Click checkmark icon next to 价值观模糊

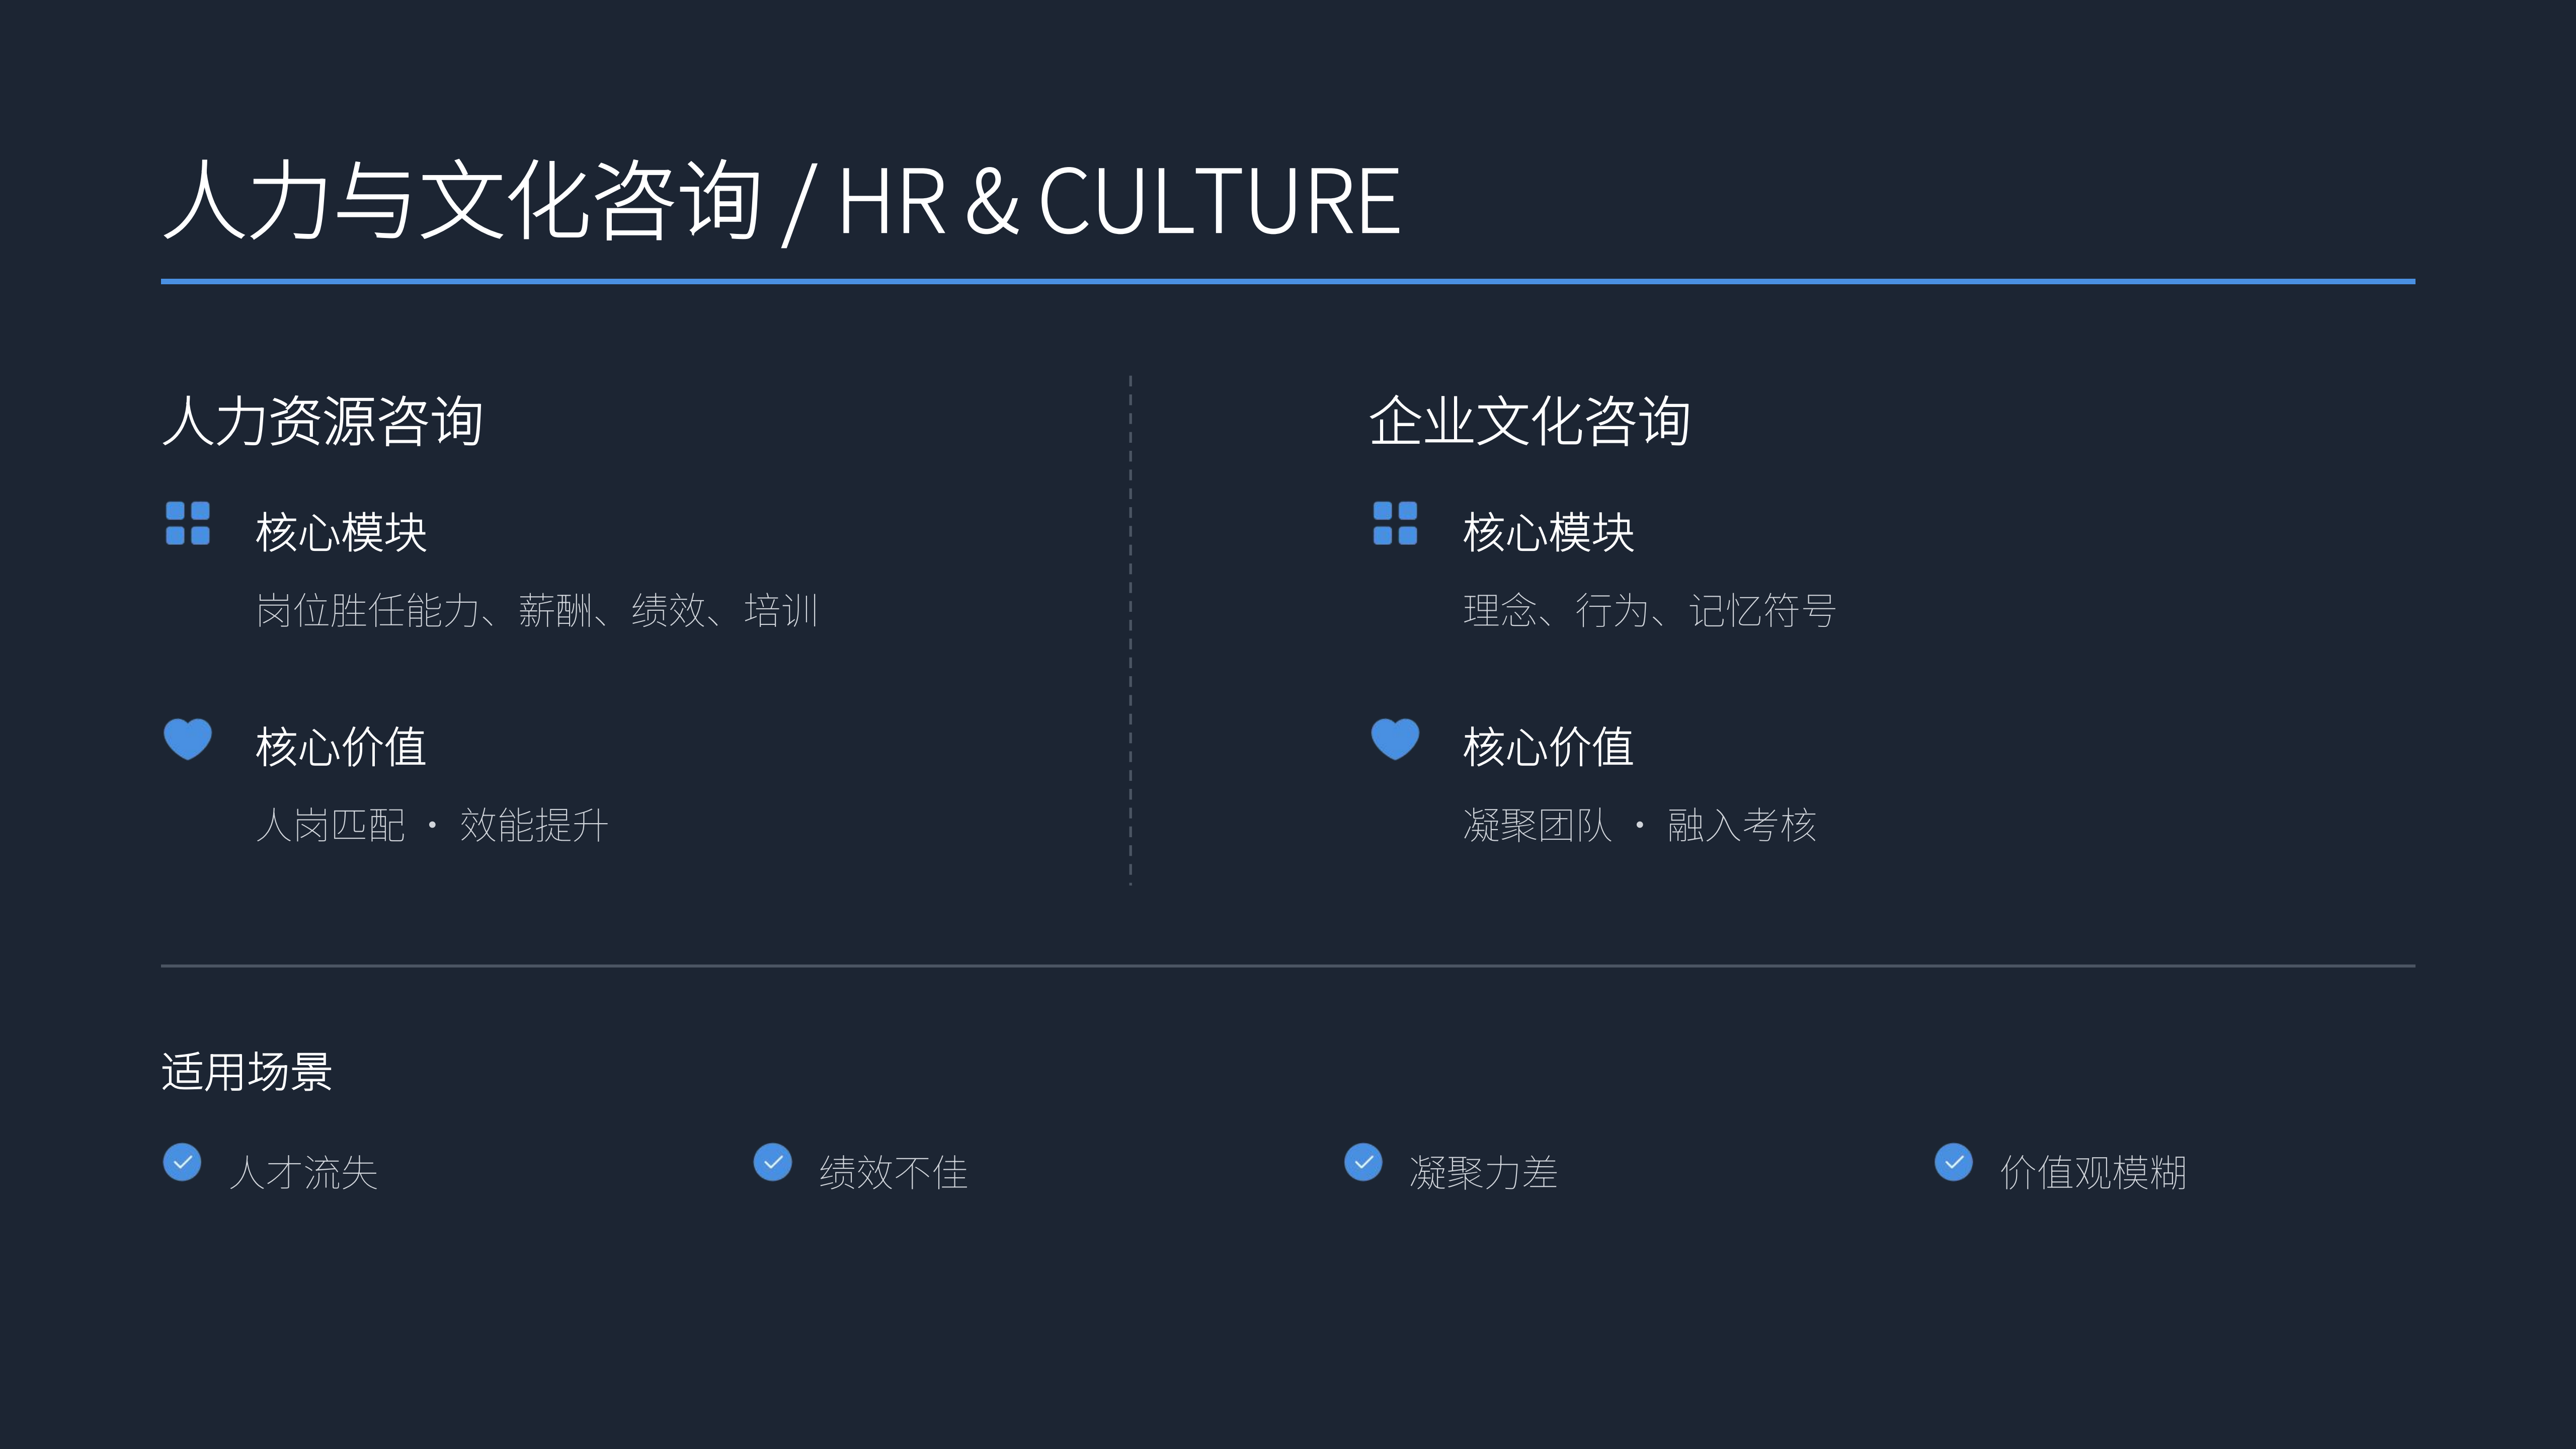click(x=1953, y=1162)
